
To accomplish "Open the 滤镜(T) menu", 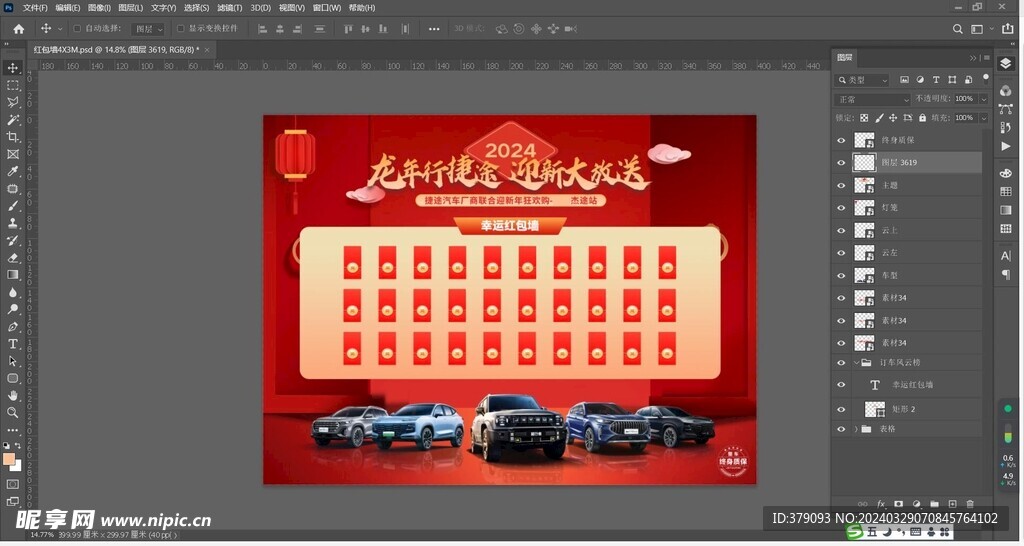I will pyautogui.click(x=229, y=8).
